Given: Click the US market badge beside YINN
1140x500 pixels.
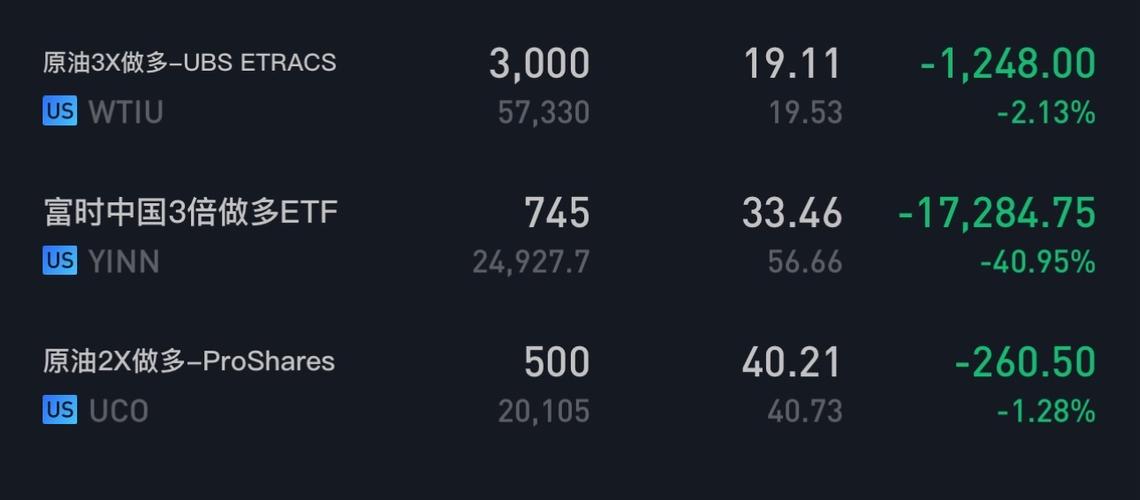Looking at the screenshot, I should click(x=60, y=261).
